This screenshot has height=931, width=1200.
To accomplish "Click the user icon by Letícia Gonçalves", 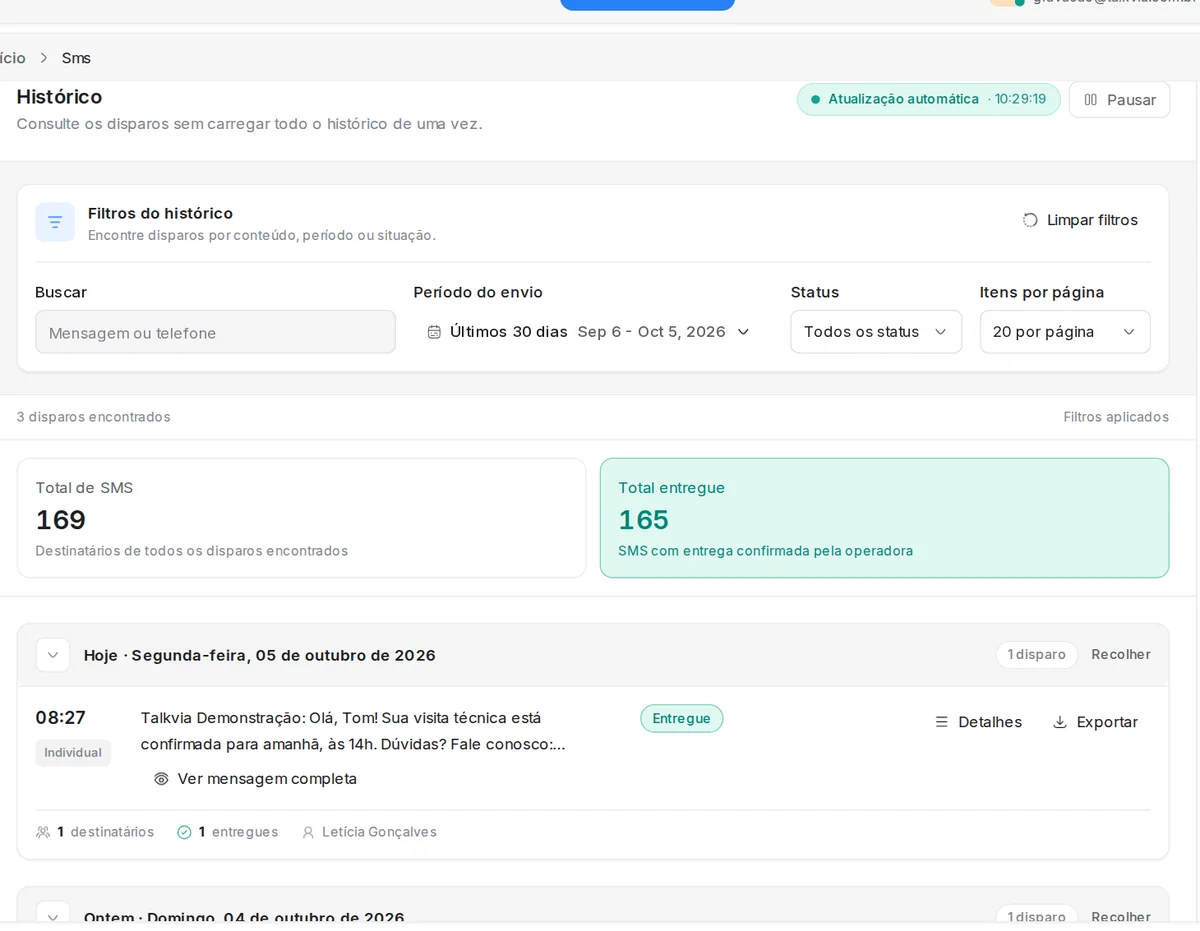I will point(308,832).
